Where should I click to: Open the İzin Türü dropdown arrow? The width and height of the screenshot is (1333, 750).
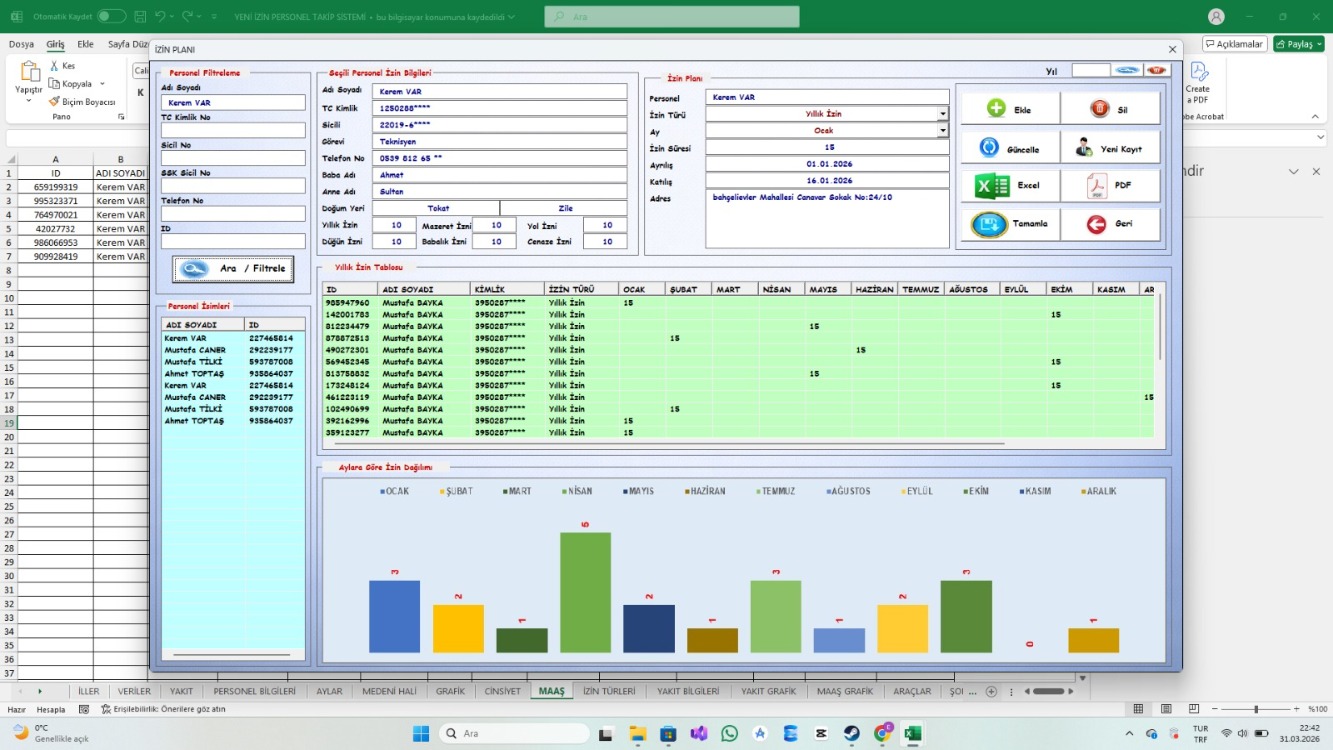(x=942, y=114)
